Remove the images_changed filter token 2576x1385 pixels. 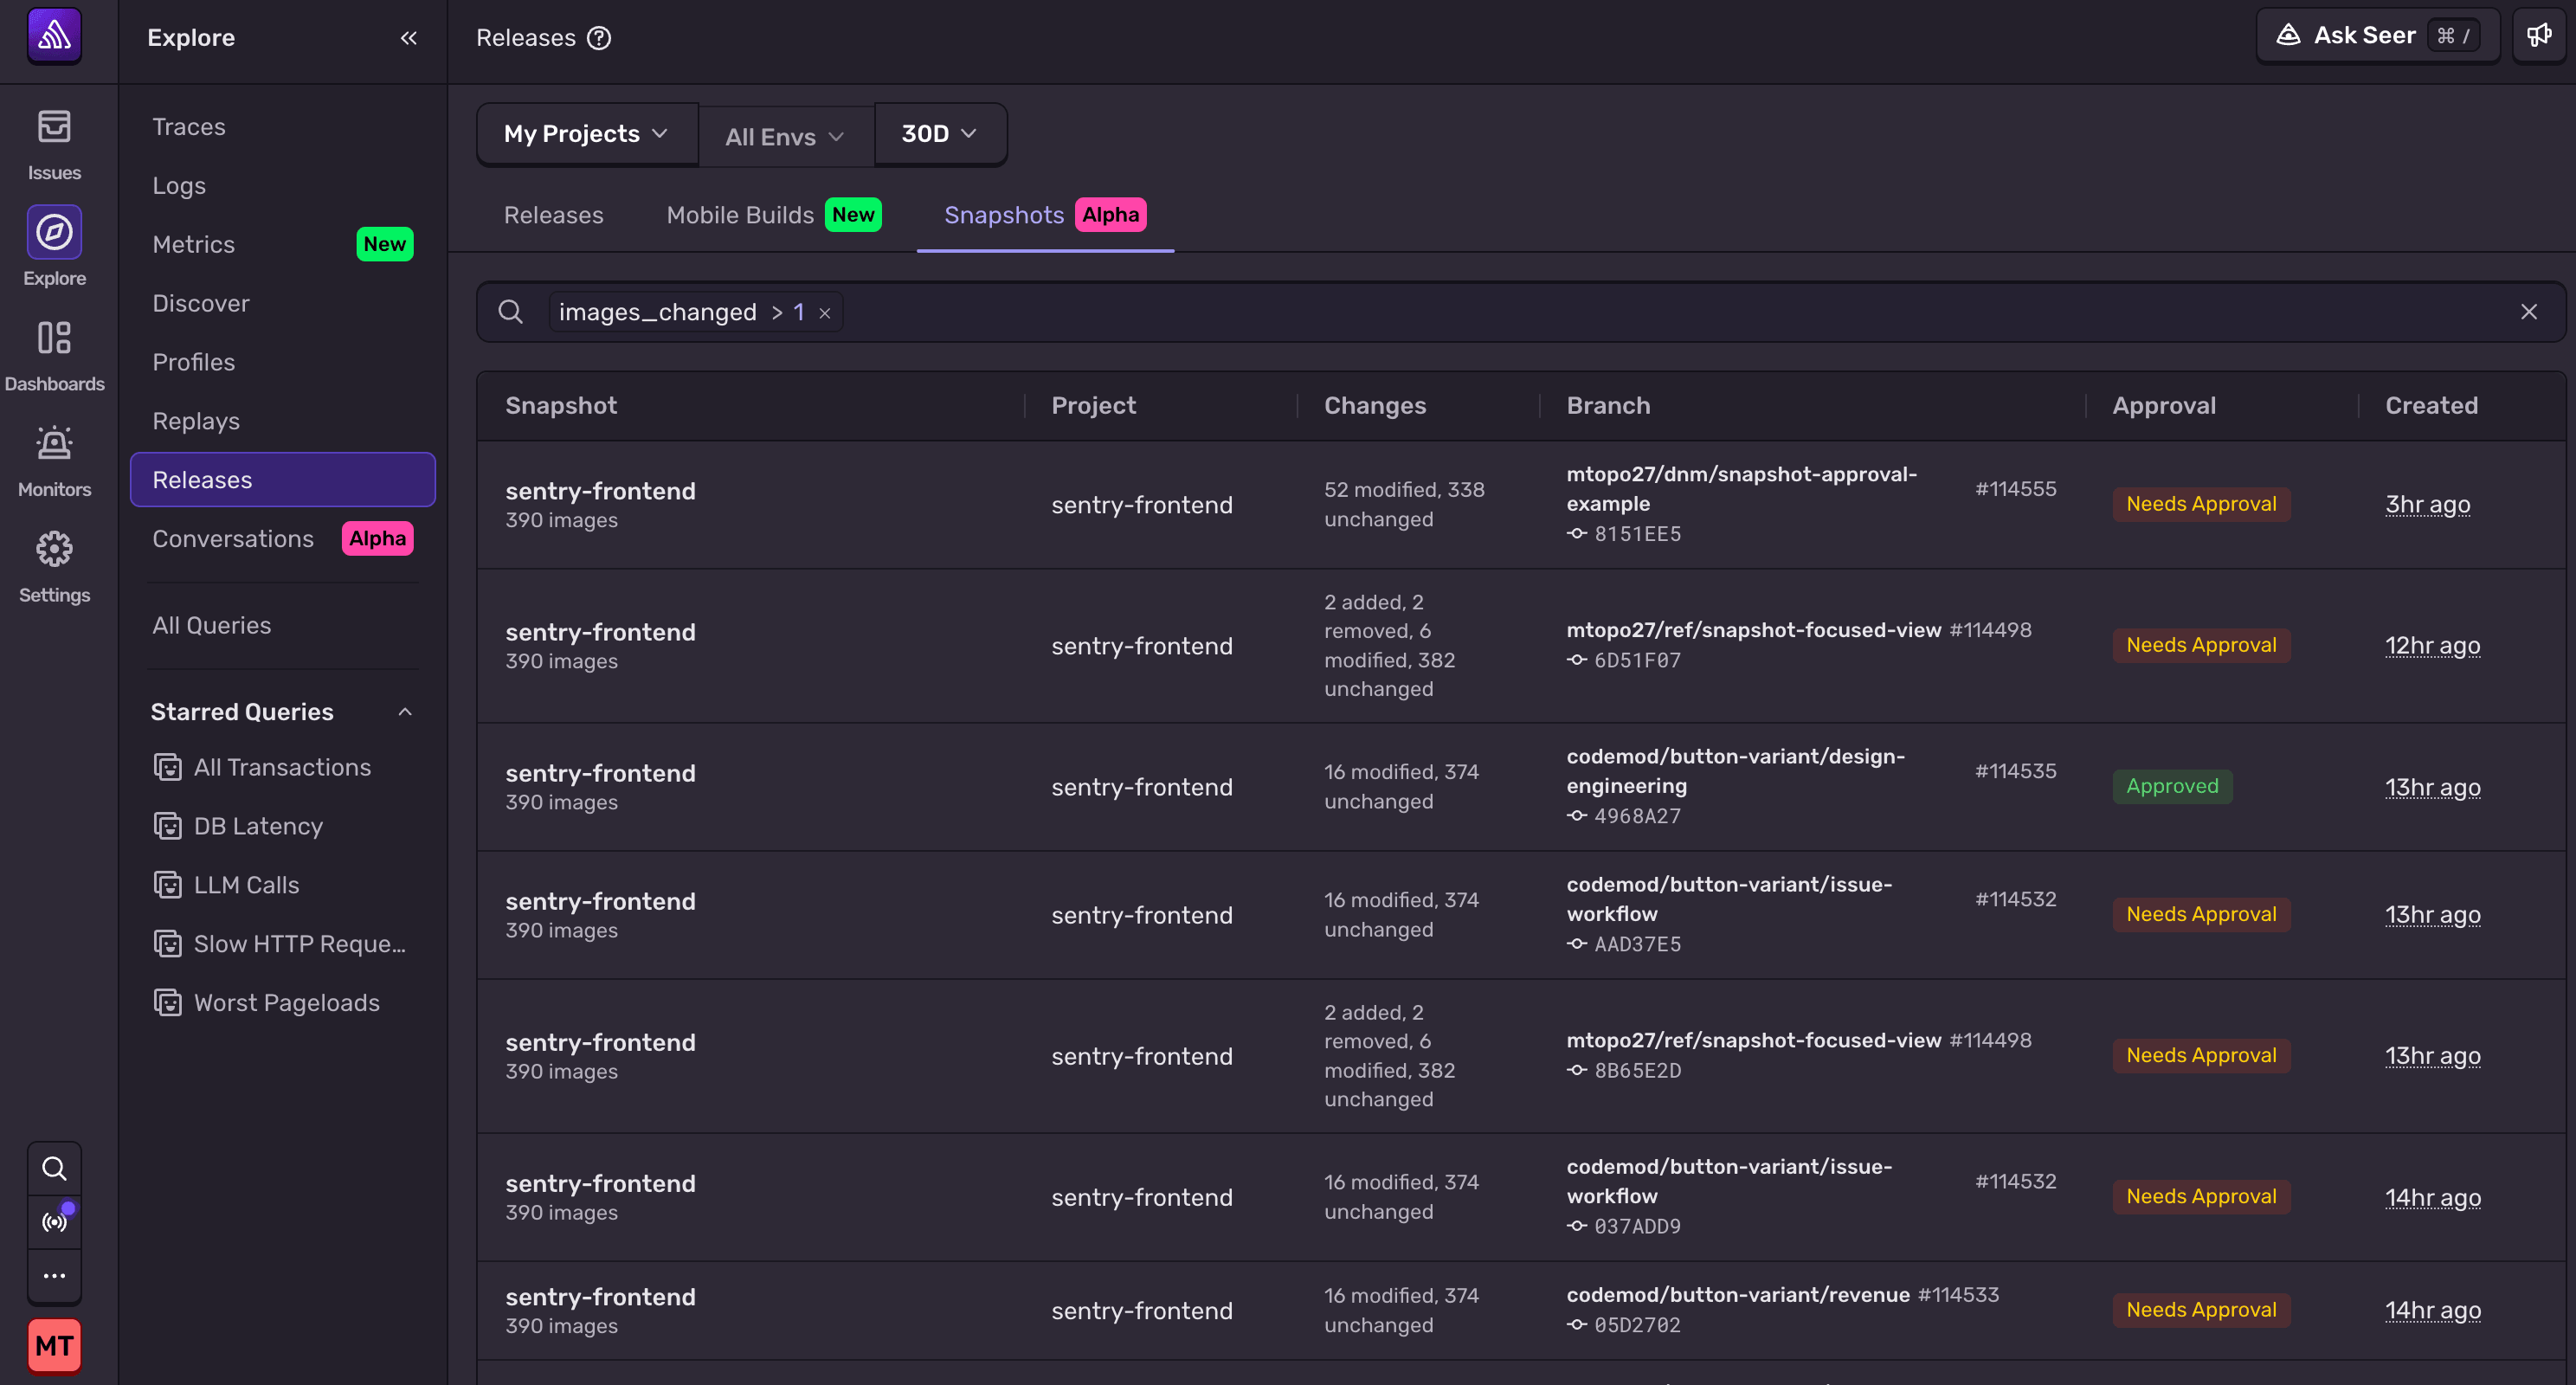pyautogui.click(x=825, y=313)
